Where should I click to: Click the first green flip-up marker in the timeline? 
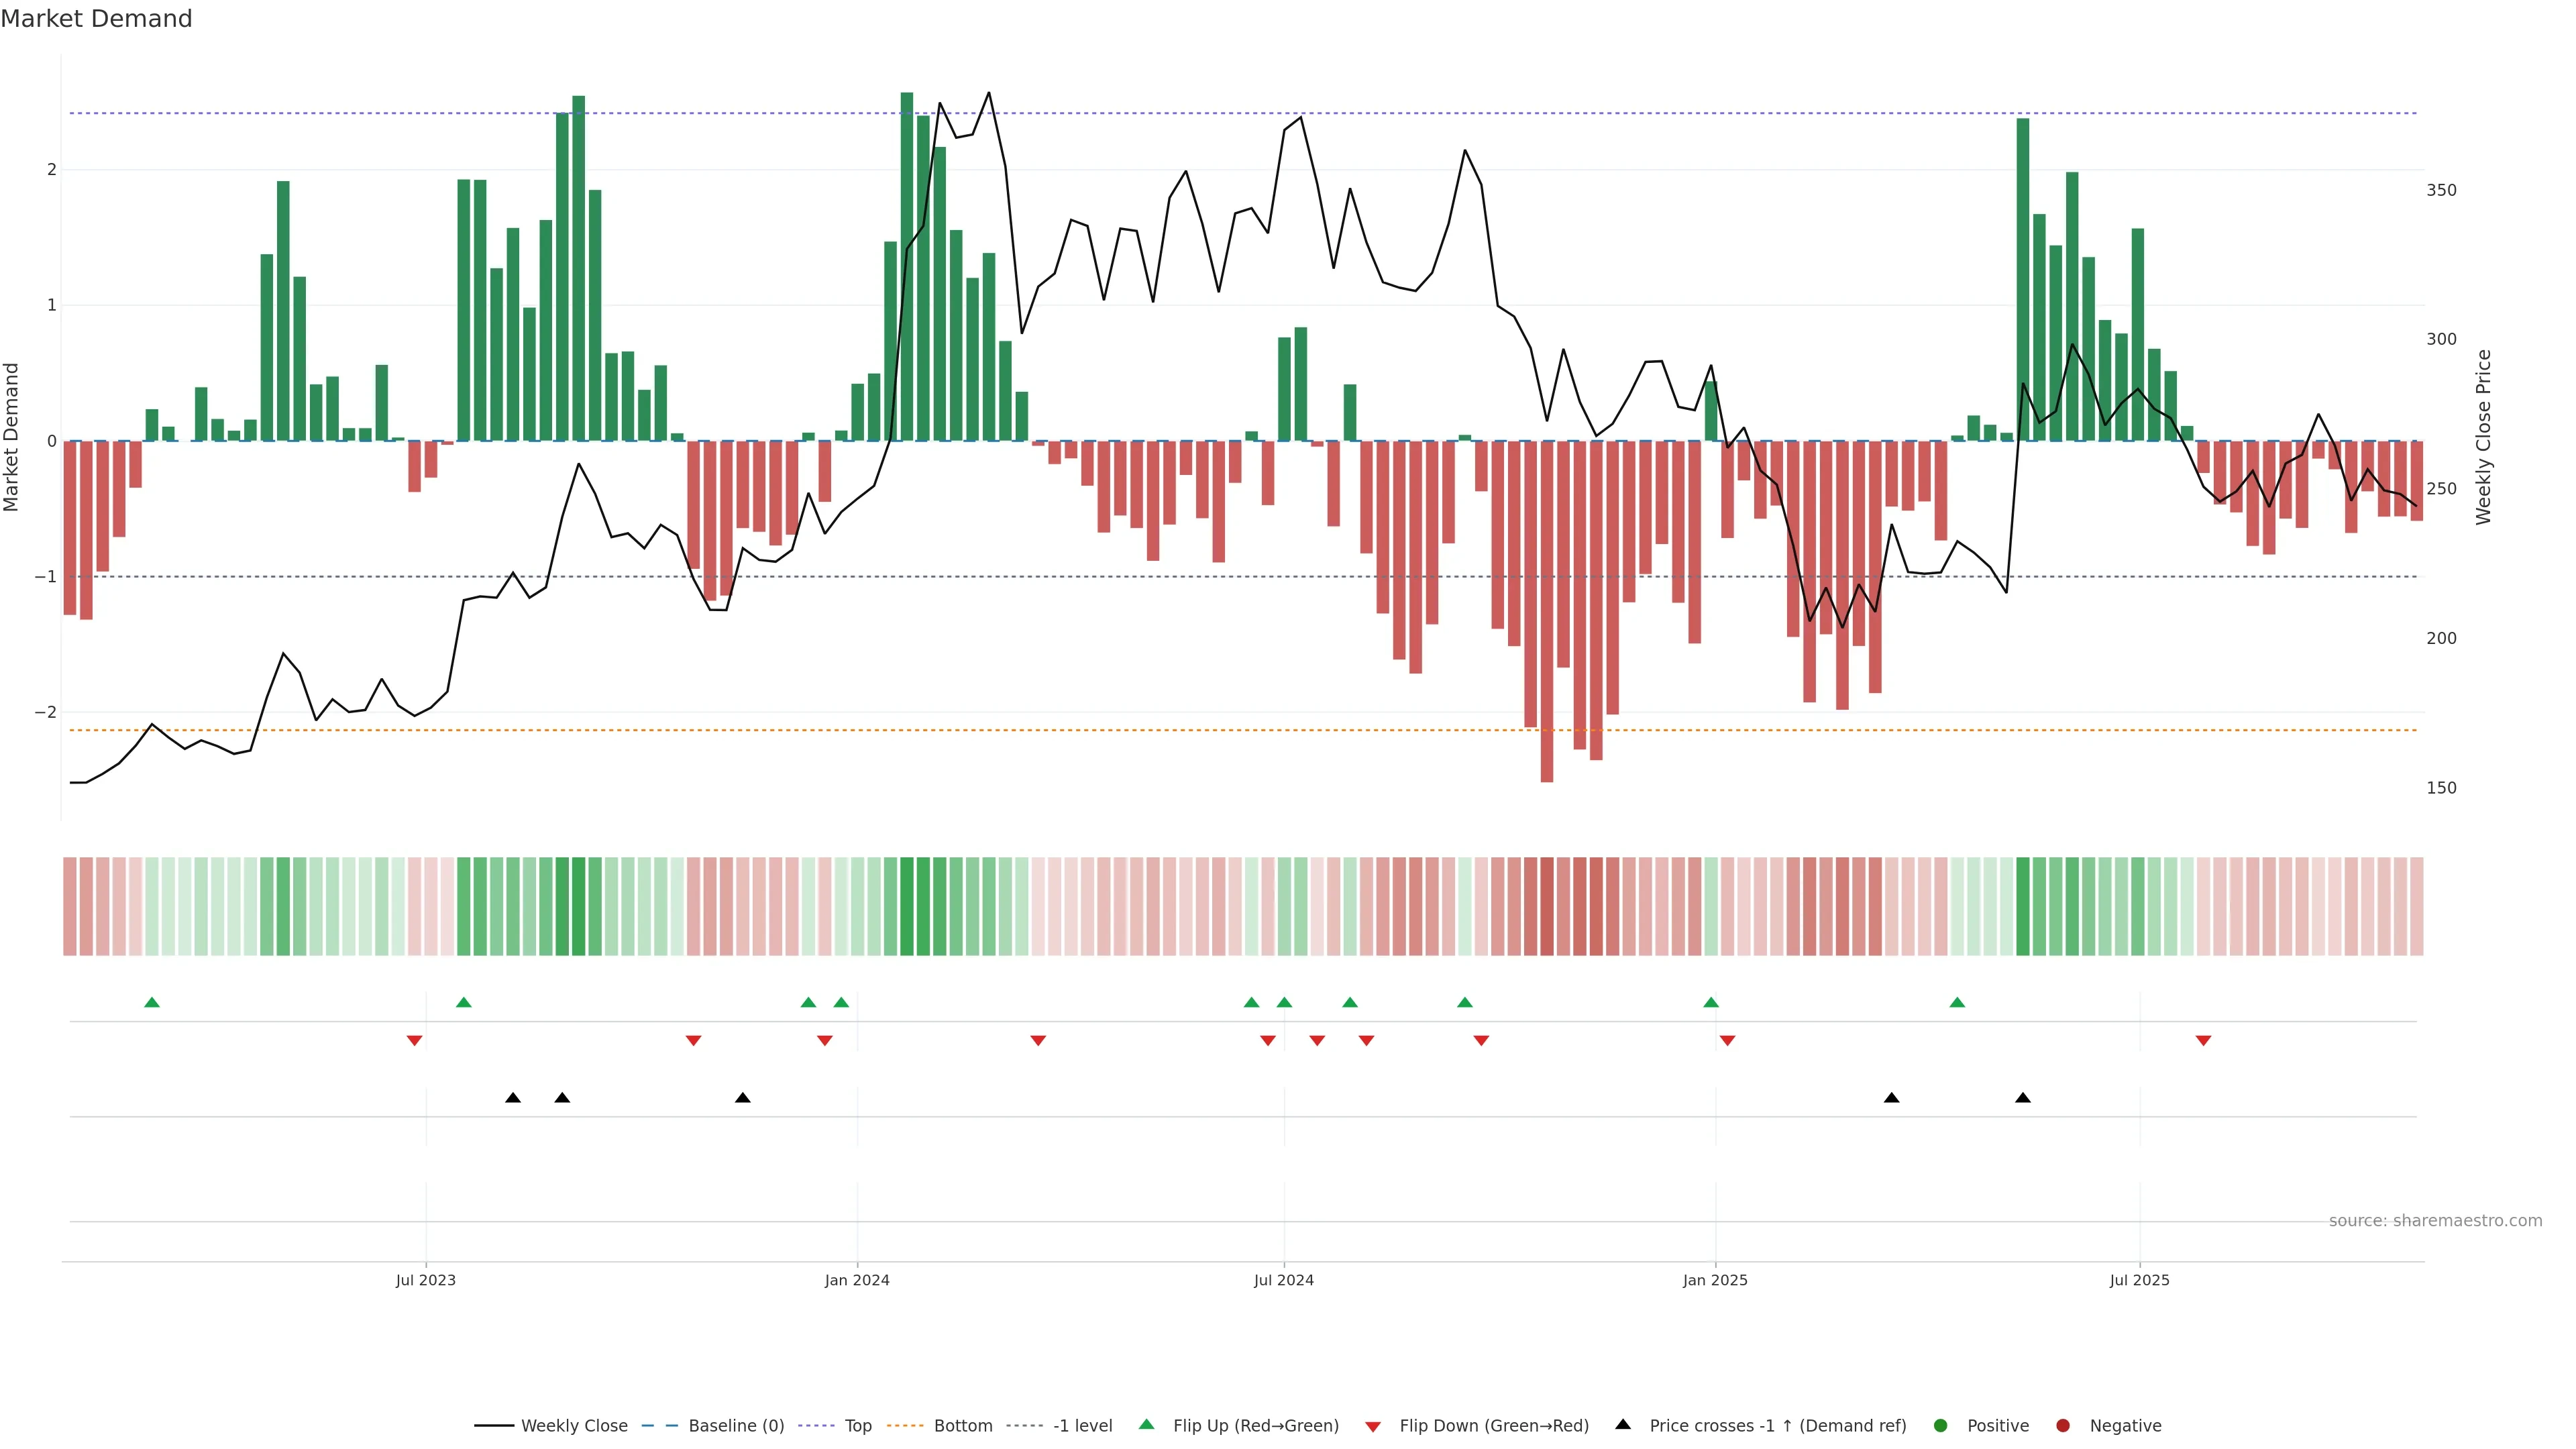click(x=152, y=1003)
